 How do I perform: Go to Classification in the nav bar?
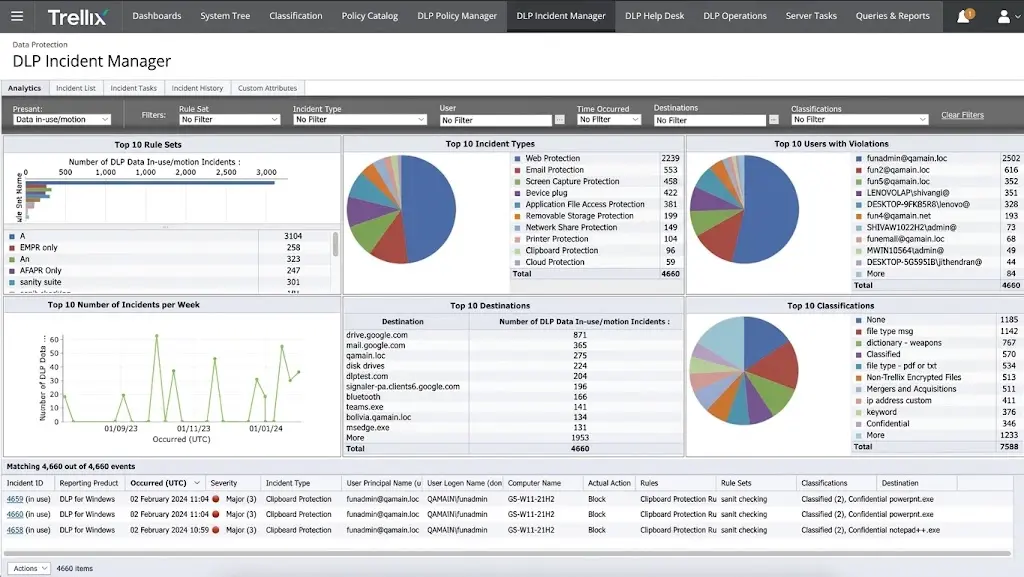click(296, 16)
